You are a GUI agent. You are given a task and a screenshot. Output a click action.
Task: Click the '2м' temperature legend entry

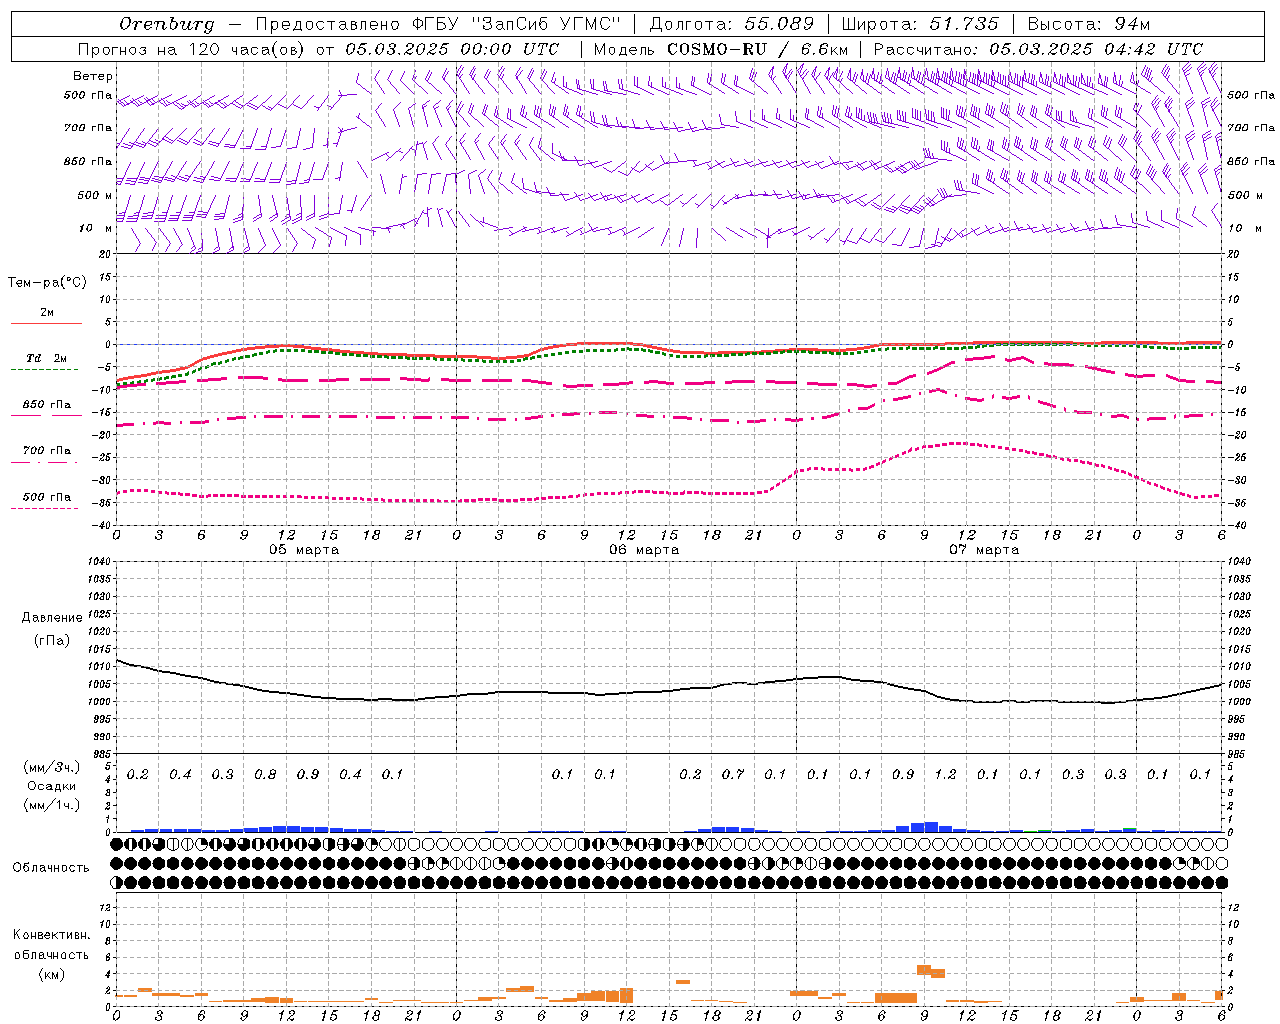pos(47,313)
